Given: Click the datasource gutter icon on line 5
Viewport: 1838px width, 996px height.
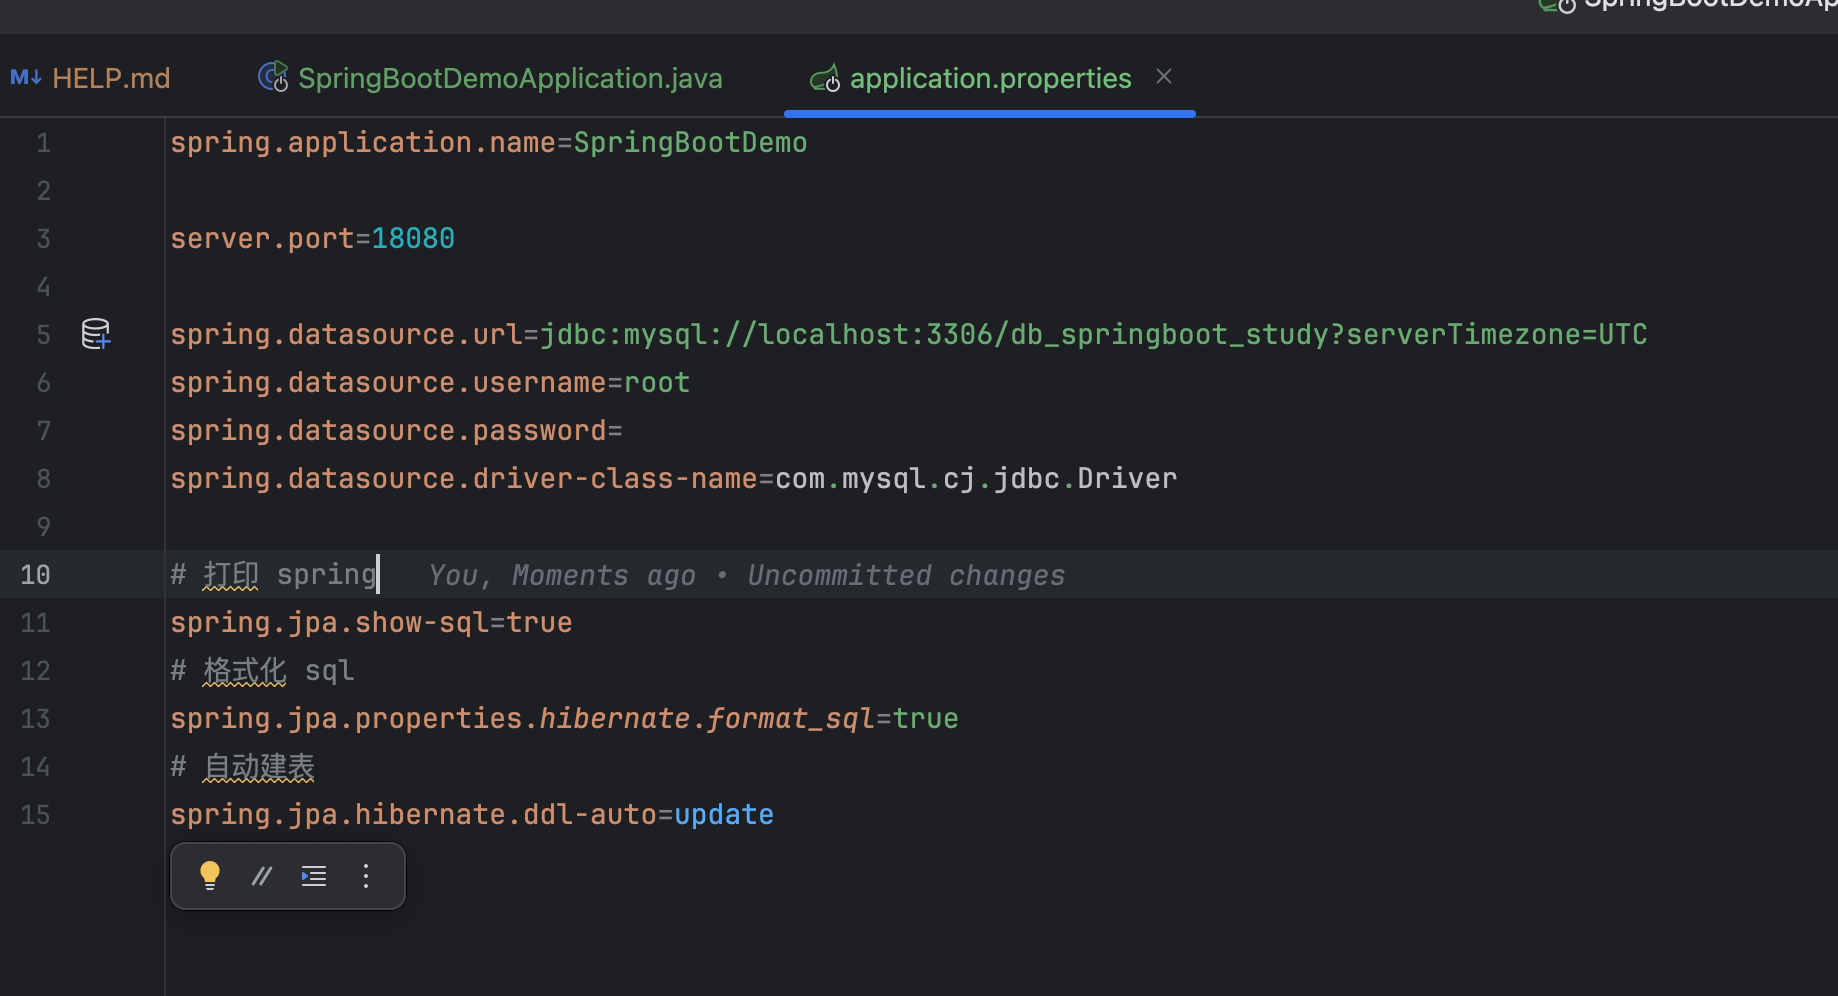Looking at the screenshot, I should pyautogui.click(x=96, y=334).
